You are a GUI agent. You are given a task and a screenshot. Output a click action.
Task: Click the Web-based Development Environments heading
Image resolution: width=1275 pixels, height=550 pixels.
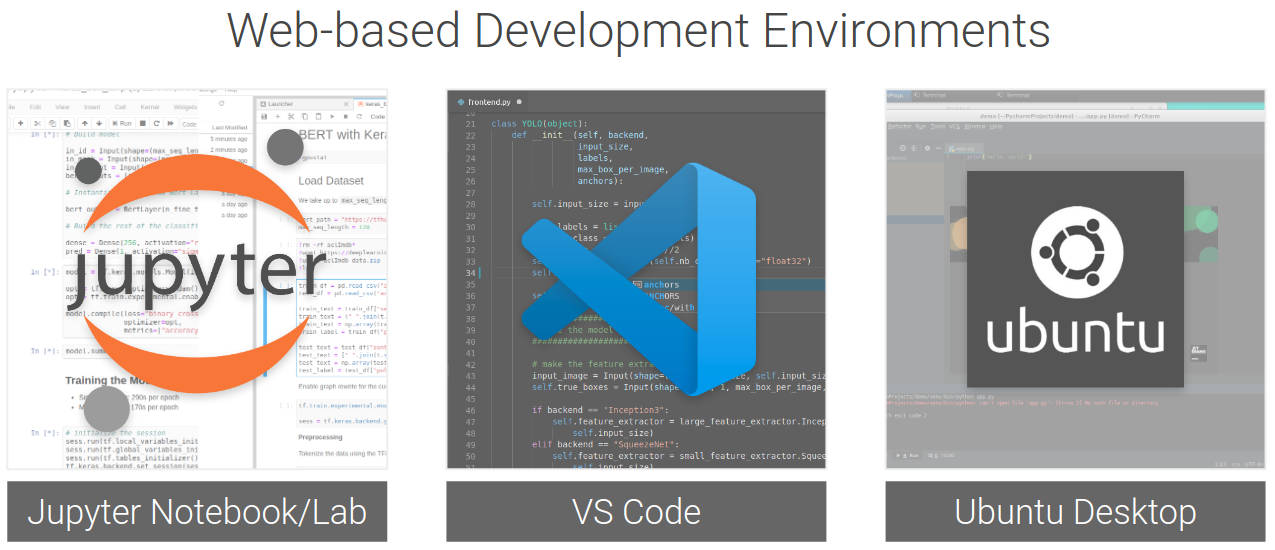pos(638,30)
